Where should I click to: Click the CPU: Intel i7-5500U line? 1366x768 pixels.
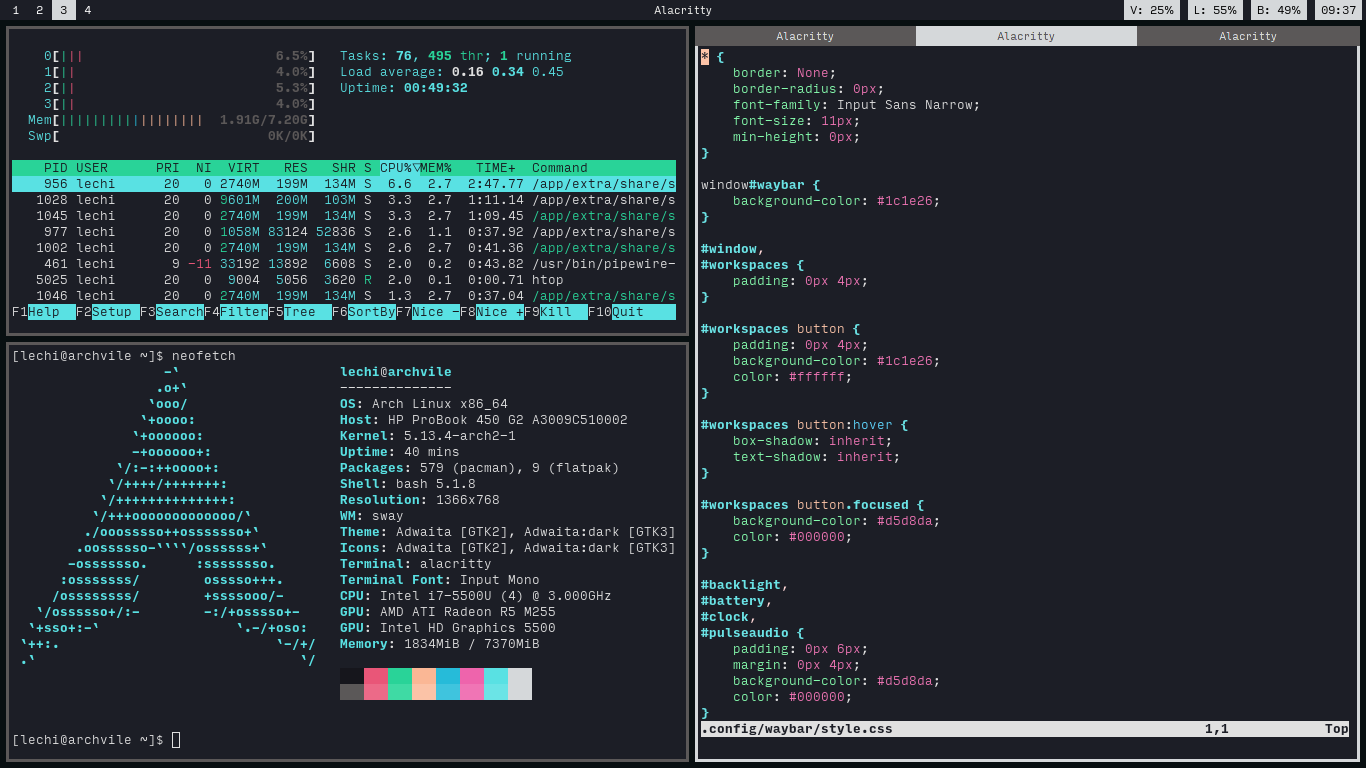coord(476,596)
